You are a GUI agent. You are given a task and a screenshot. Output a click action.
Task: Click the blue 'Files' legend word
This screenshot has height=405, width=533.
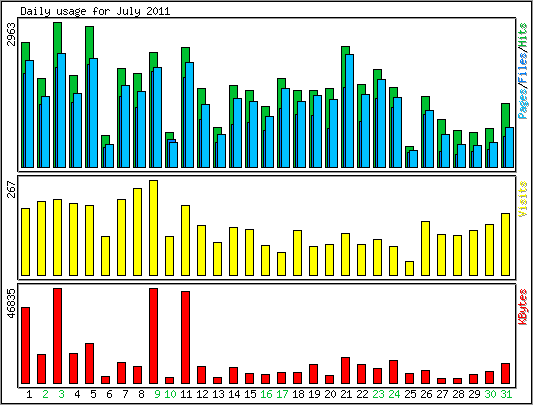point(522,68)
